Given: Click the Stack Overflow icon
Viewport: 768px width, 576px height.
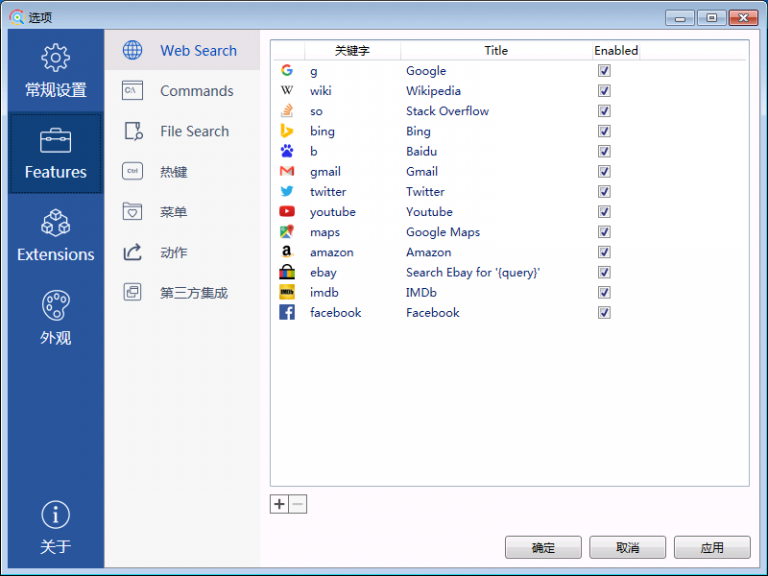Looking at the screenshot, I should click(287, 111).
